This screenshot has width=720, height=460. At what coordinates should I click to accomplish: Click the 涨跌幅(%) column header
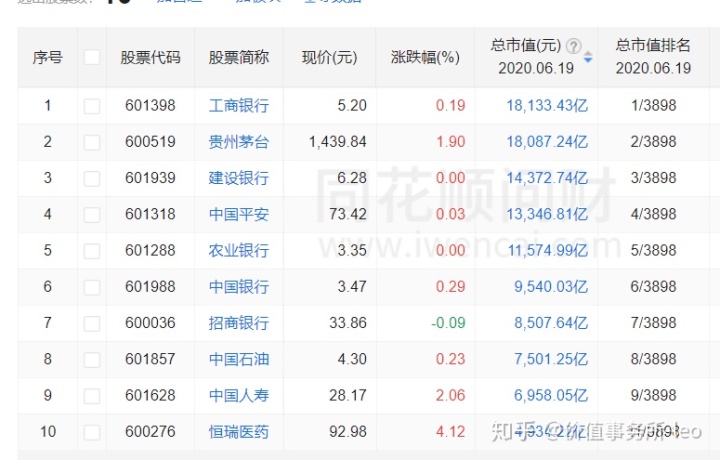[425, 57]
